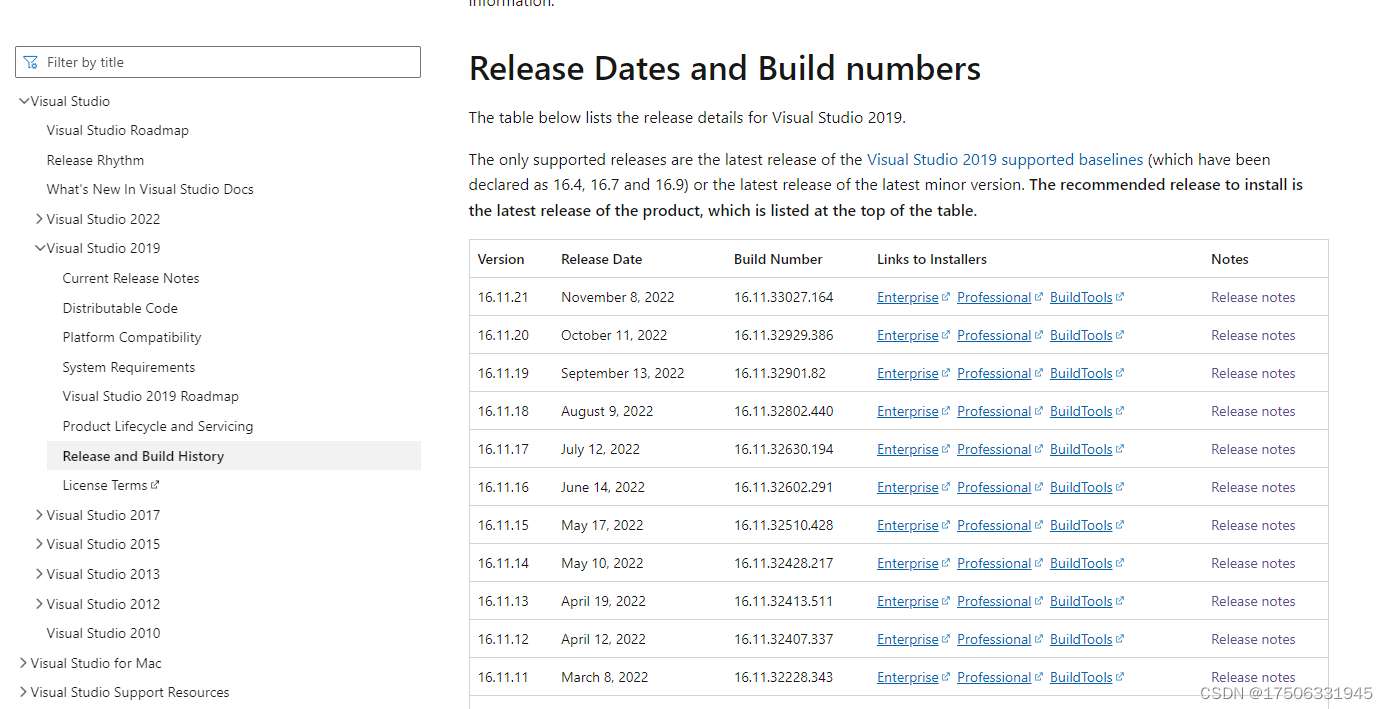
Task: Click external icon beside BuildTools 16.11.18
Action: pos(1119,411)
